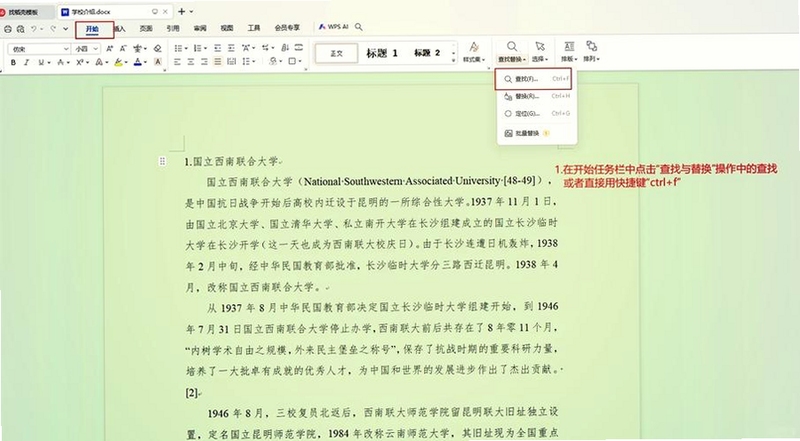Click the print icon in quick access
Screen dimensions: 800x441
[x=8, y=29]
